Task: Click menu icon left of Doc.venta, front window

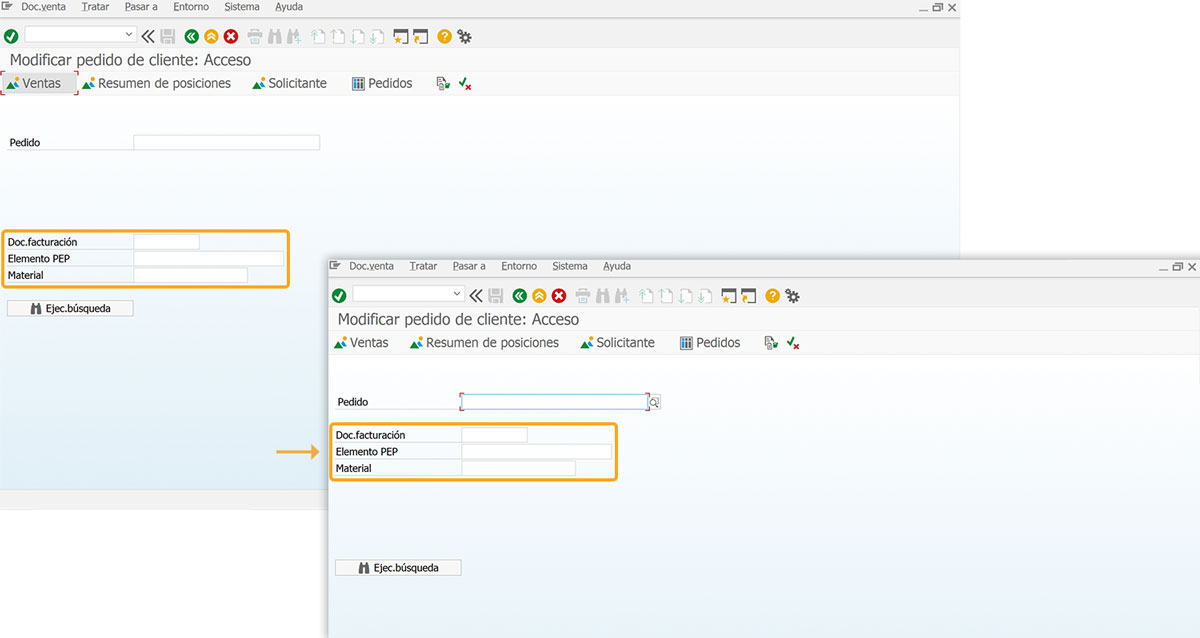Action: [335, 266]
